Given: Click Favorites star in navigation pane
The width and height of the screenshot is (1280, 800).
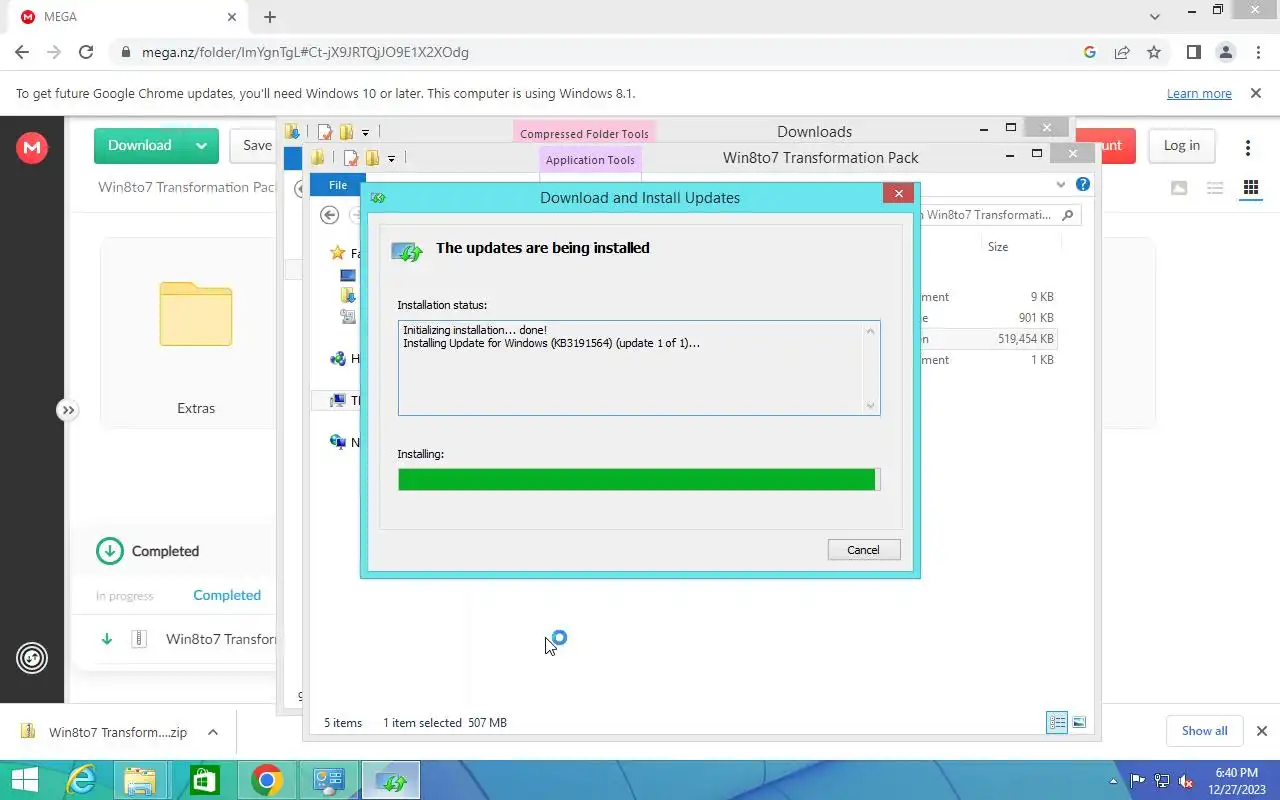Looking at the screenshot, I should (x=338, y=253).
